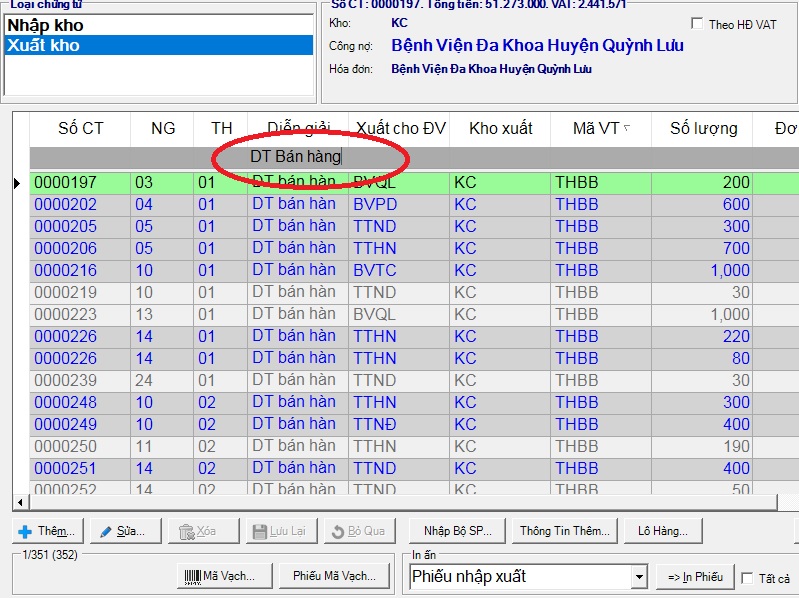Select Nhập kho document type
The image size is (799, 598).
pos(158,25)
